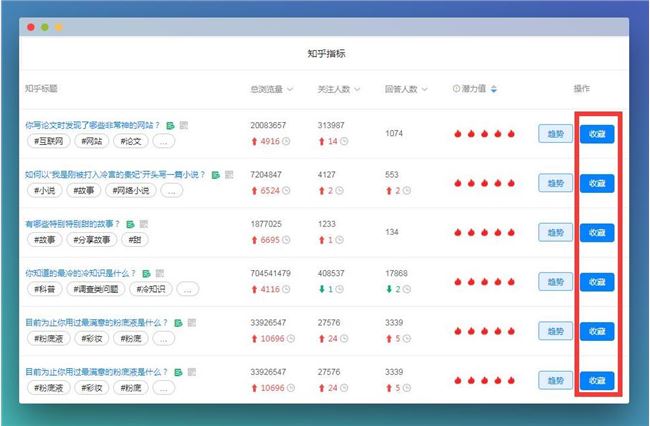Click grey QR icon beside 开头写一篇小说 title
Screen dimensions: 650x426
(229, 175)
